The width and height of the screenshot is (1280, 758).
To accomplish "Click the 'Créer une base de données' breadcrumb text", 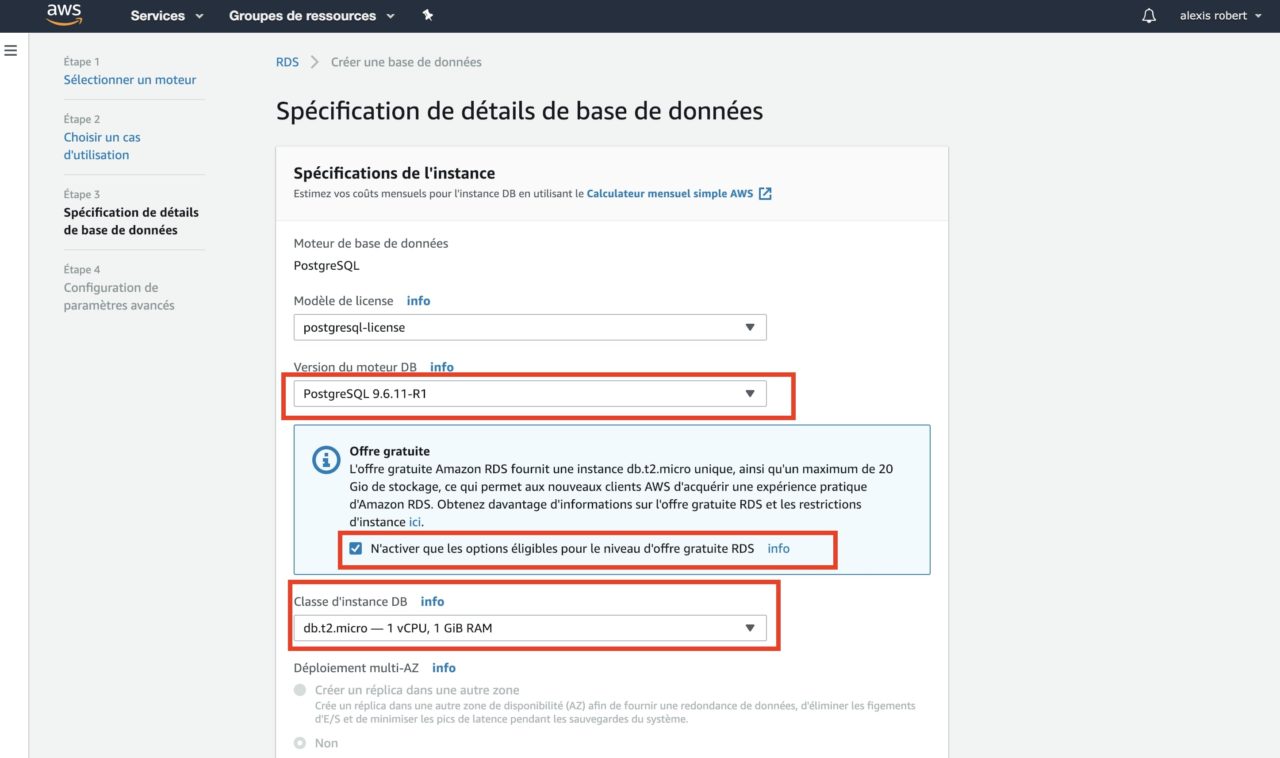I will tap(406, 62).
